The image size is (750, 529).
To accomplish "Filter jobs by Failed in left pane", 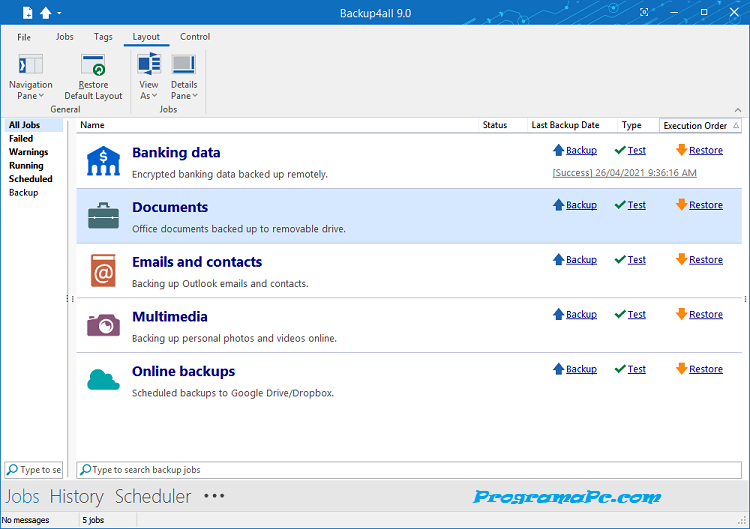I will pyautogui.click(x=21, y=139).
